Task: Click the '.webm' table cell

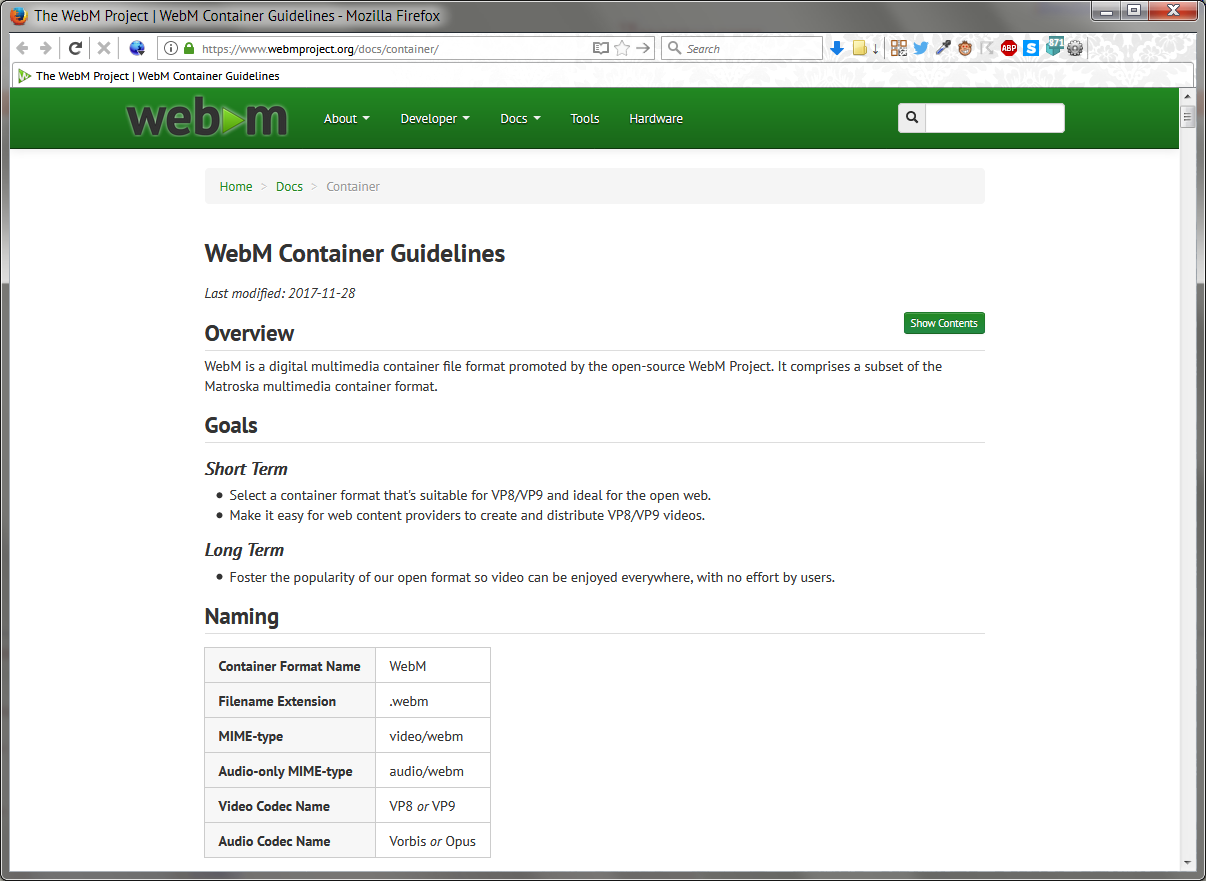Action: (x=433, y=701)
